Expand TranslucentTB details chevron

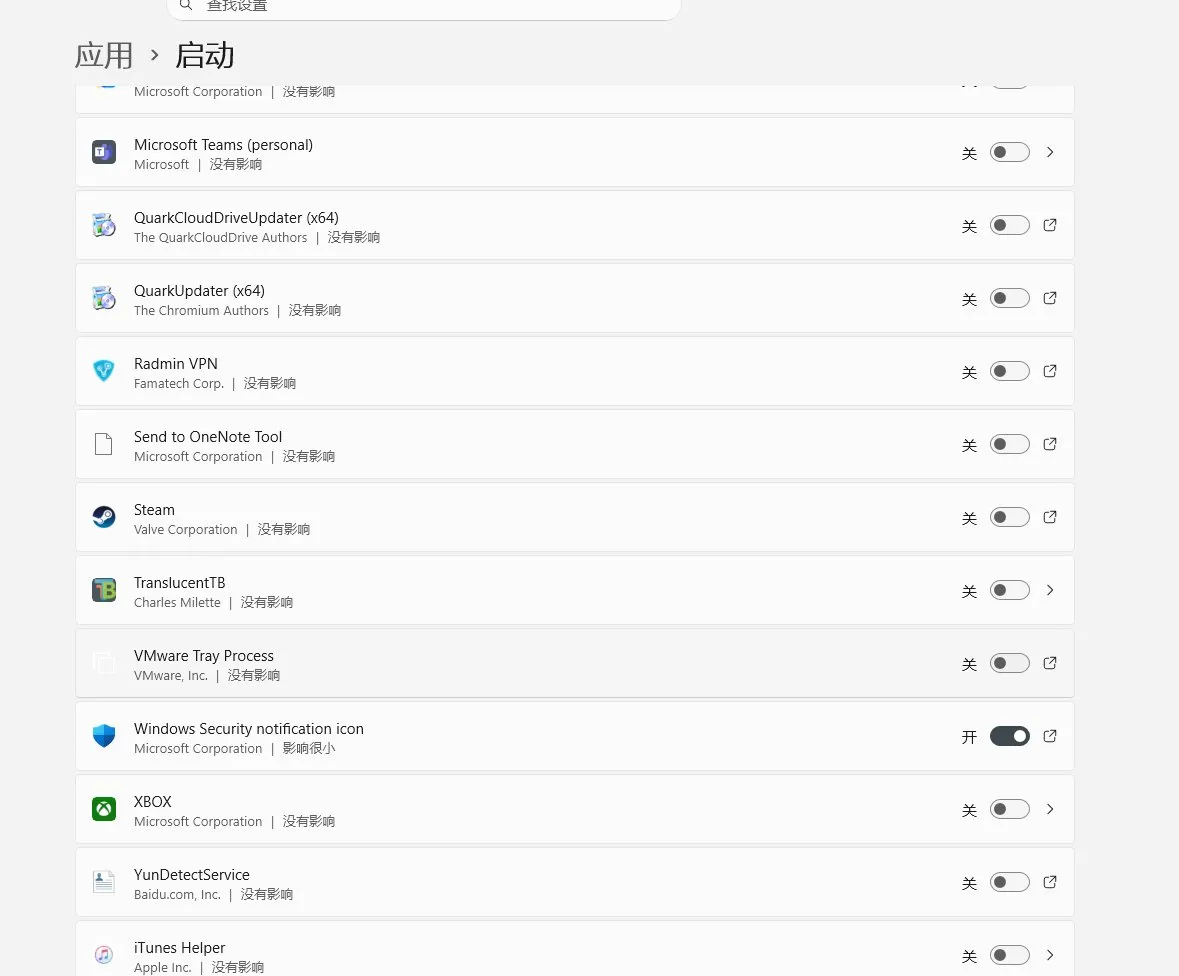(1050, 590)
